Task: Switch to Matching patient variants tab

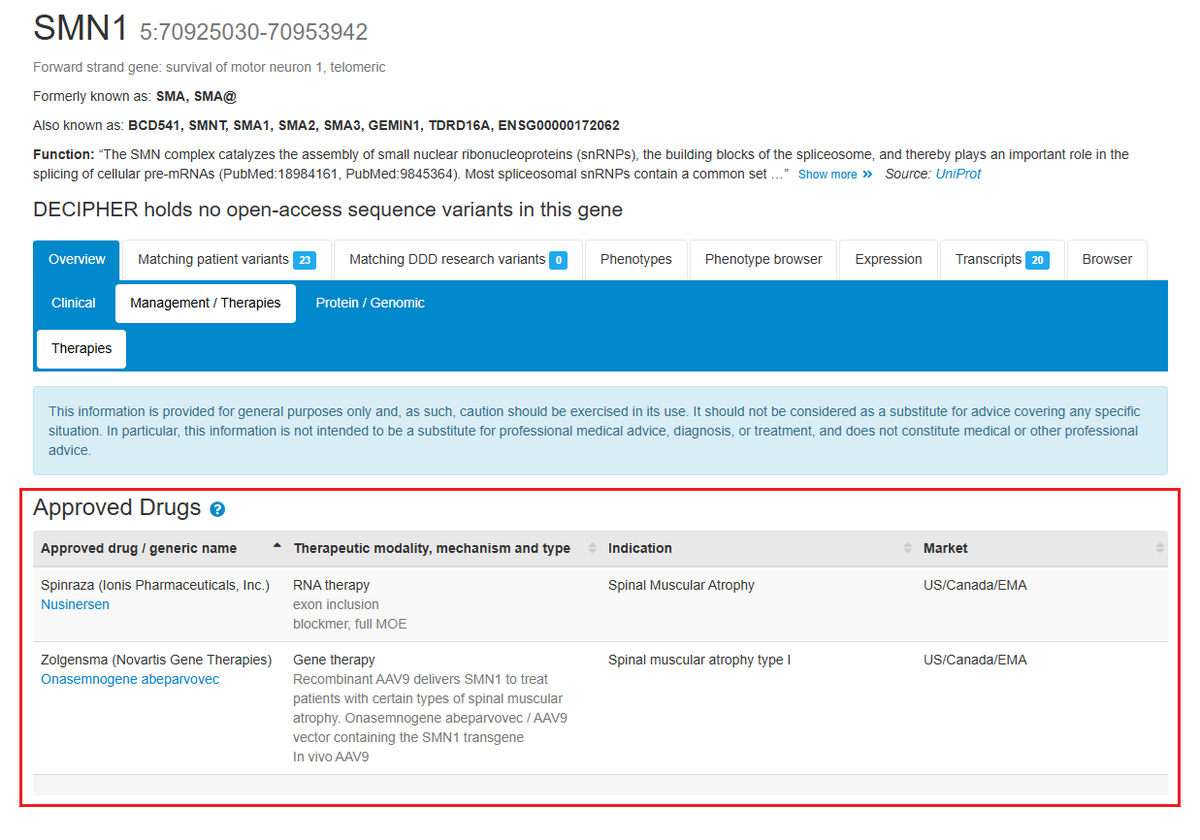Action: (x=226, y=260)
